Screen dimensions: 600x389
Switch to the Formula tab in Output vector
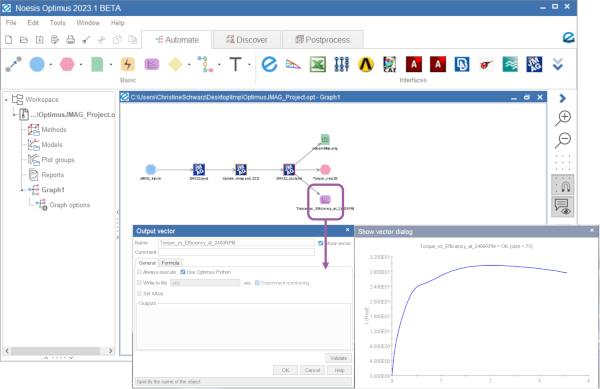tap(170, 263)
